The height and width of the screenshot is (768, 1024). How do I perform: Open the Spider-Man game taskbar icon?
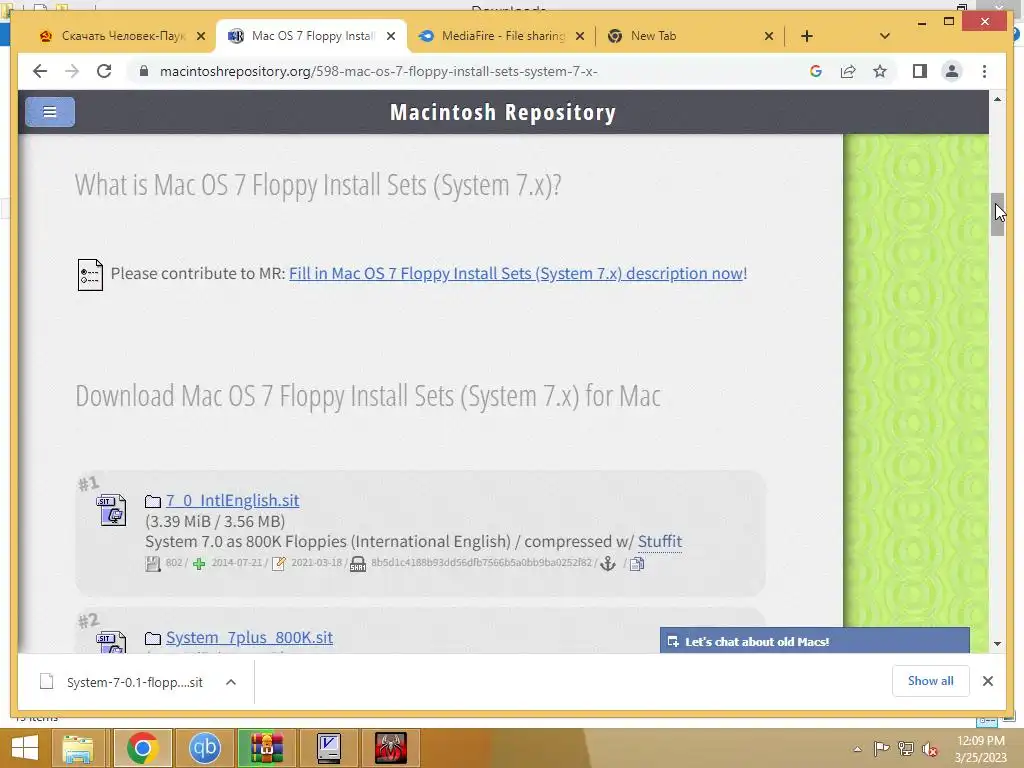tap(391, 748)
